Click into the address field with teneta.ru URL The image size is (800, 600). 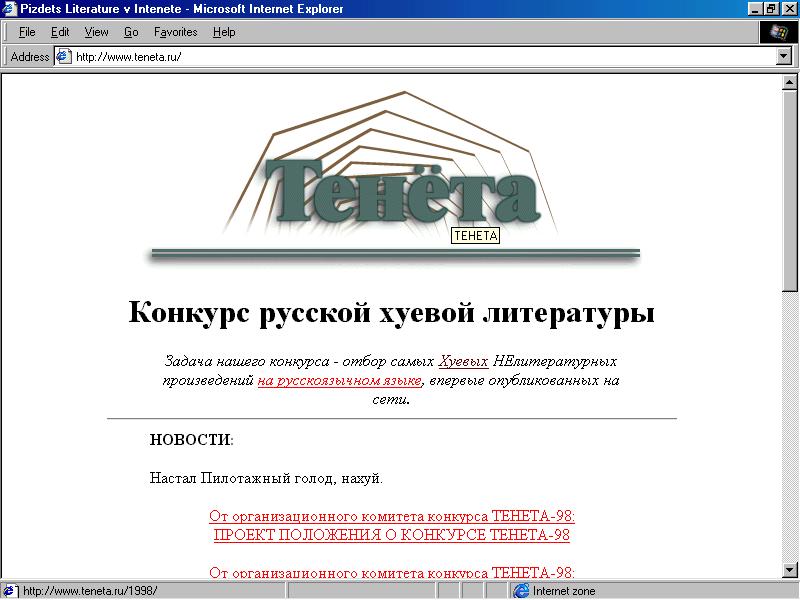pos(423,56)
